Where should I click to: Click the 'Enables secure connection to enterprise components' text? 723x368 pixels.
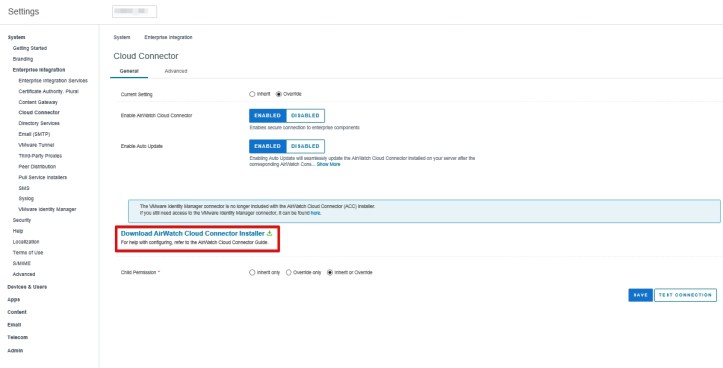pos(304,128)
